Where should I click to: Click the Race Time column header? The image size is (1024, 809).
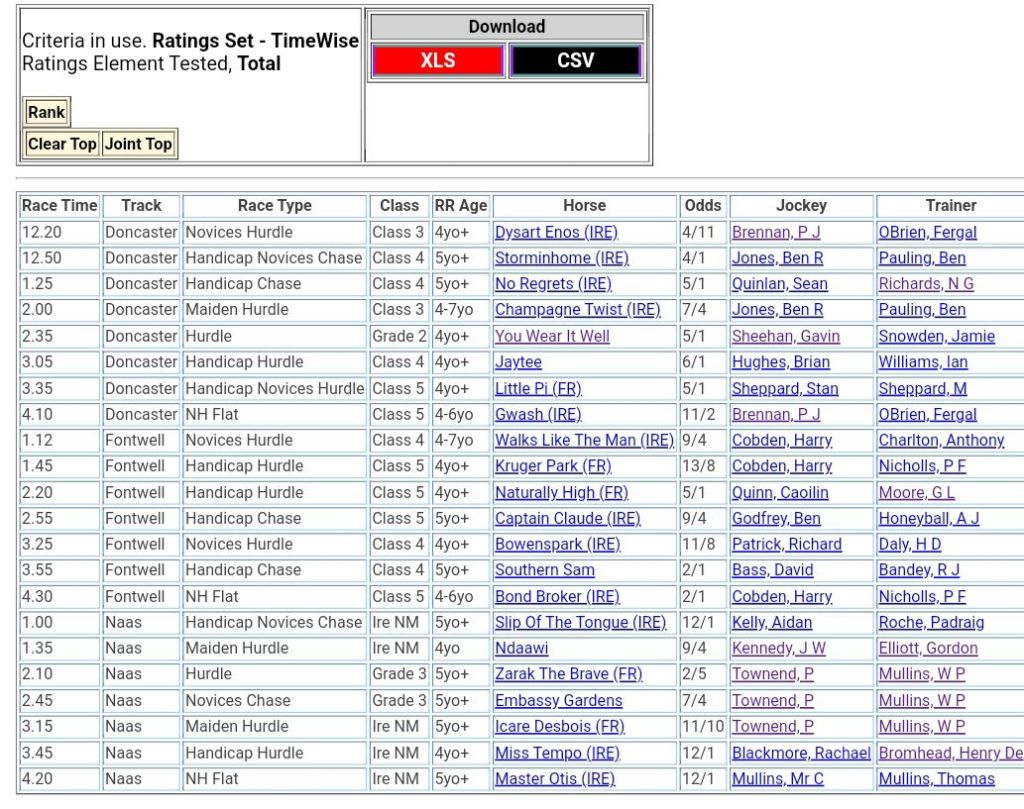coord(60,205)
